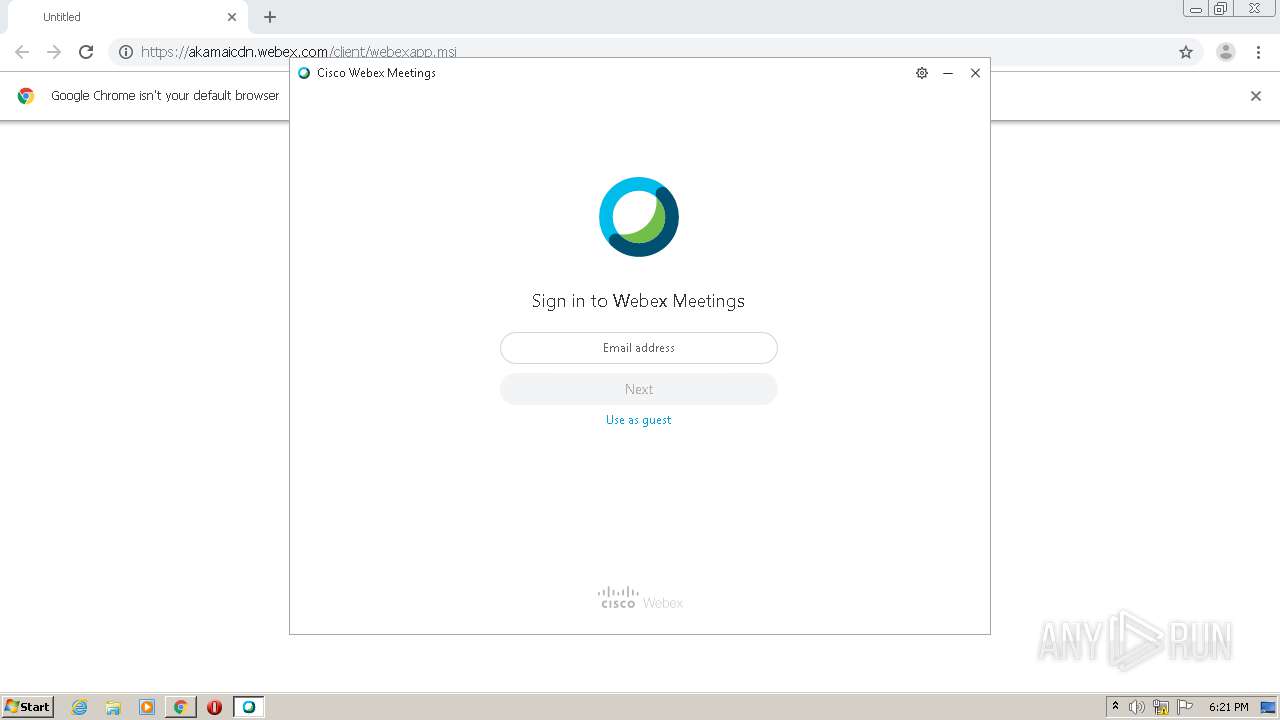Click the Chrome back arrow

coord(22,52)
